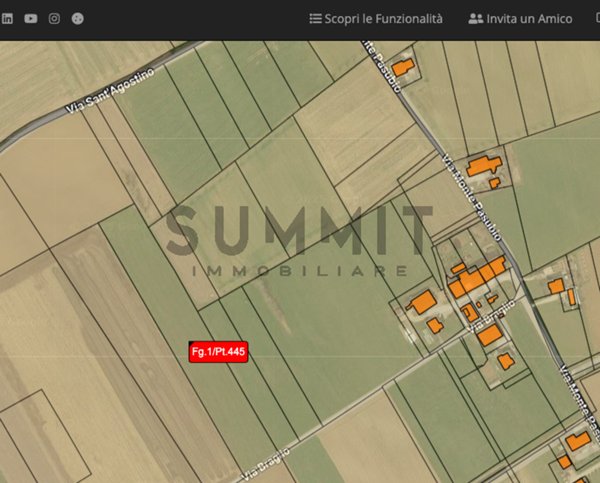Viewport: 600px width, 483px height.
Task: Click the Via Sant'Agostino street label
Action: (x=110, y=91)
